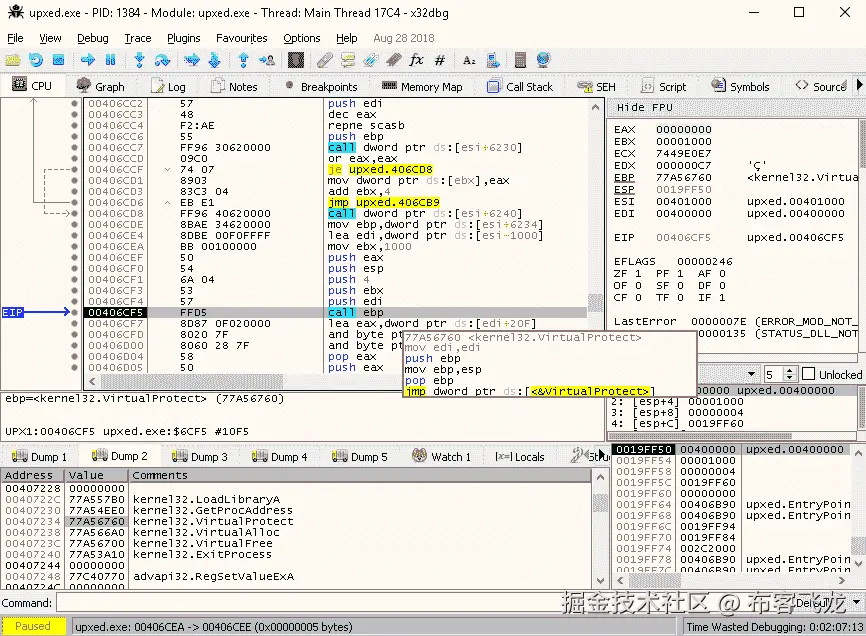
Task: Open Functions via the fx icon
Action: click(x=416, y=60)
